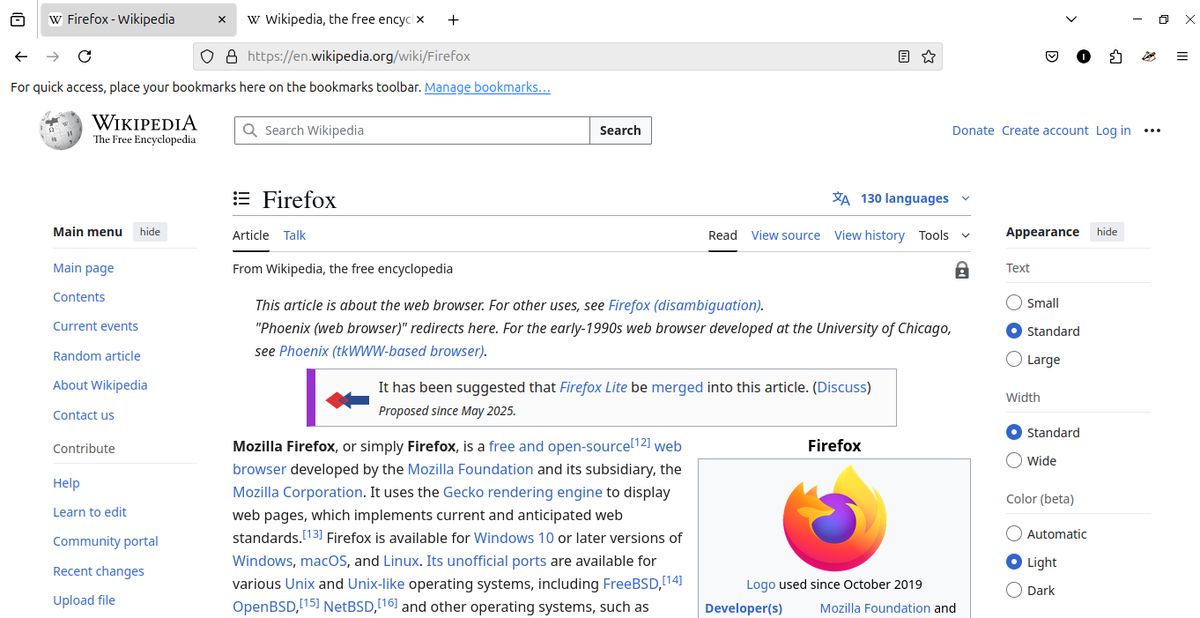
Task: Open a new tab with plus
Action: coord(454,19)
